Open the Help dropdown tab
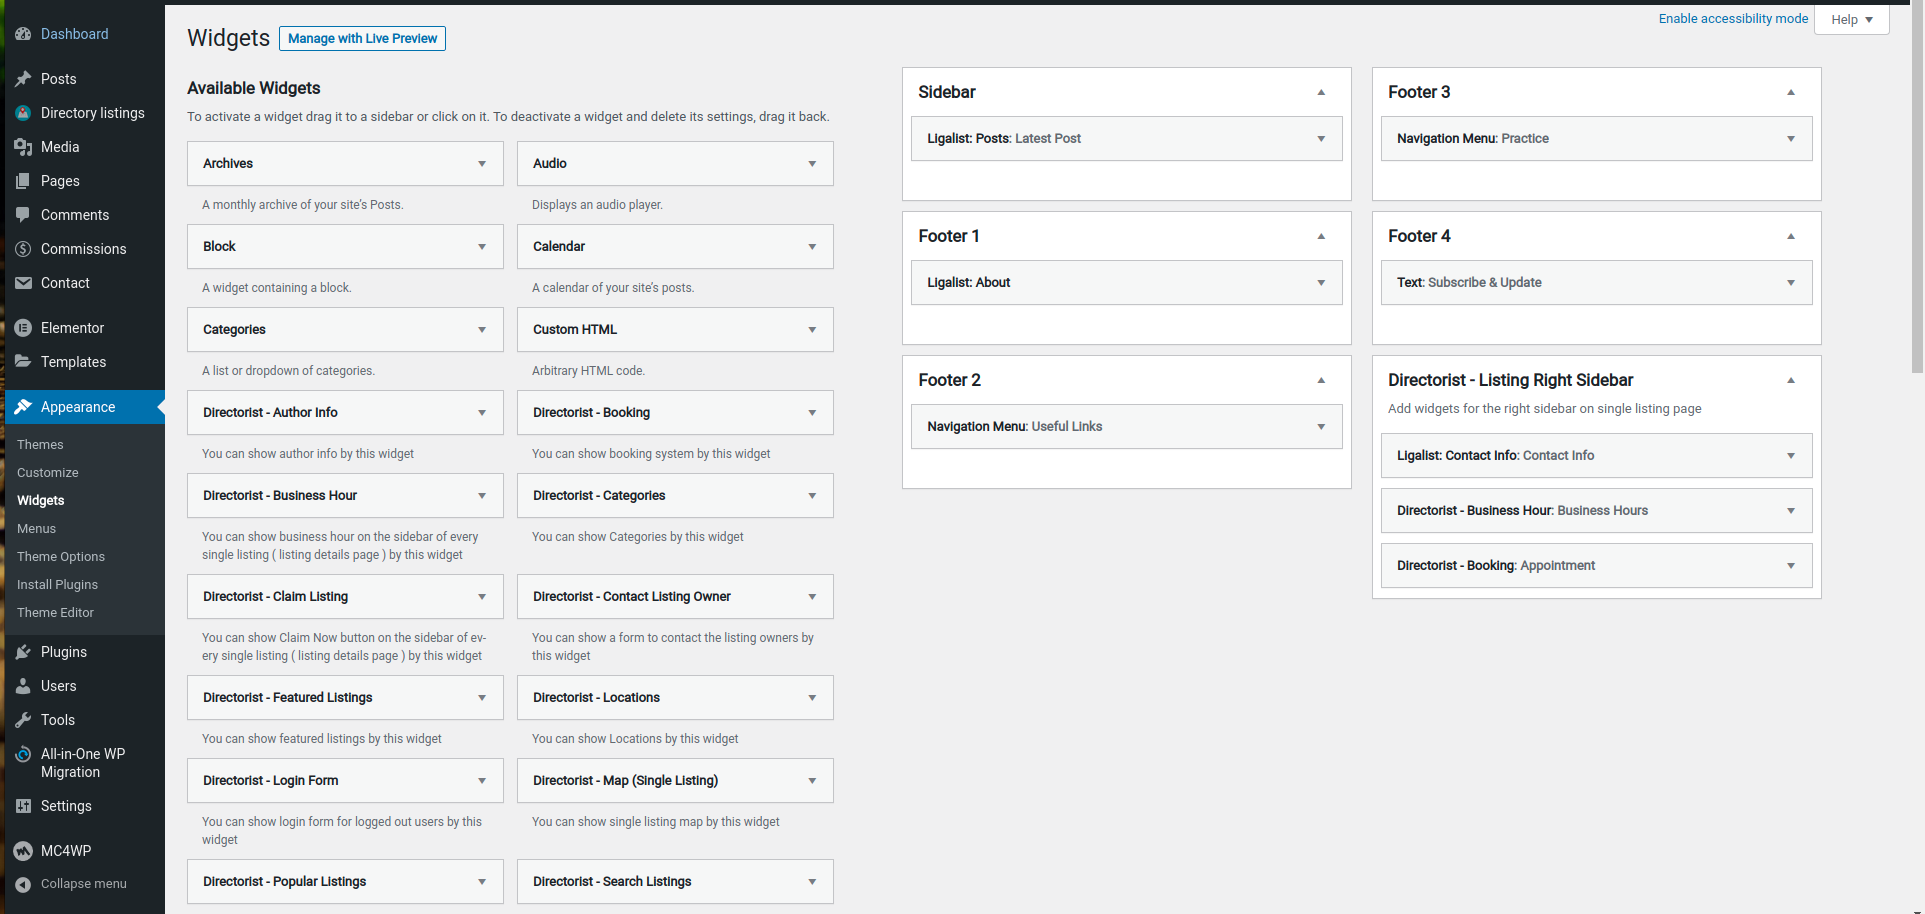Screen dimensions: 1925x914 pos(1852,20)
